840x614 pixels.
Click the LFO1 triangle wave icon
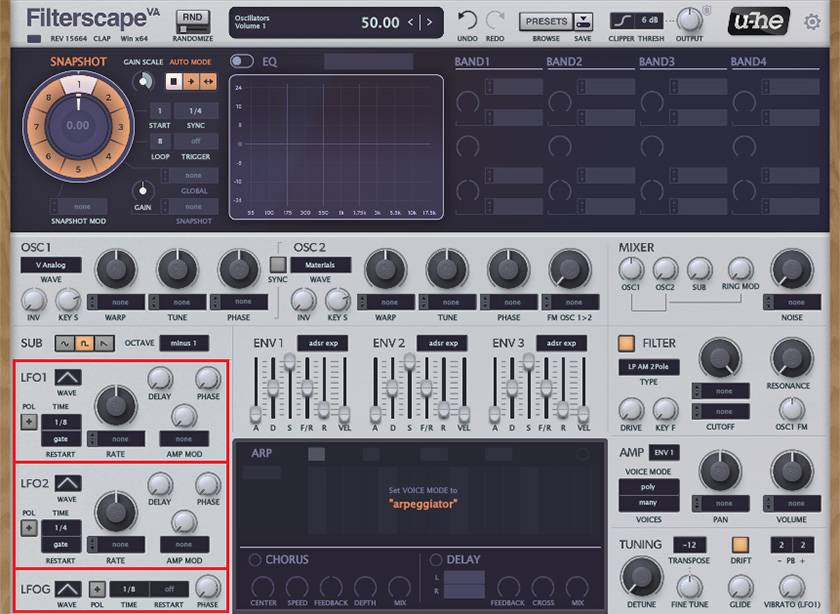click(x=68, y=377)
